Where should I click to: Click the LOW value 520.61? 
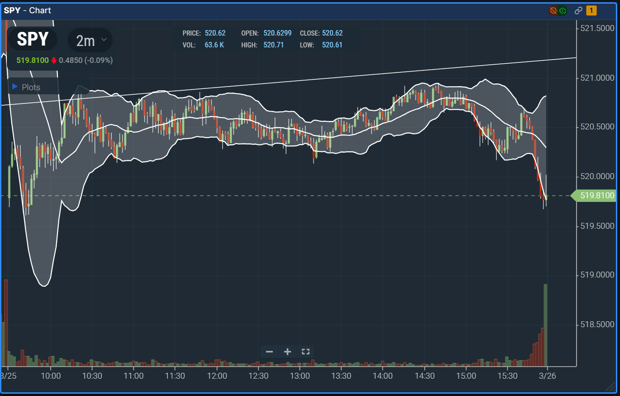[x=332, y=45]
